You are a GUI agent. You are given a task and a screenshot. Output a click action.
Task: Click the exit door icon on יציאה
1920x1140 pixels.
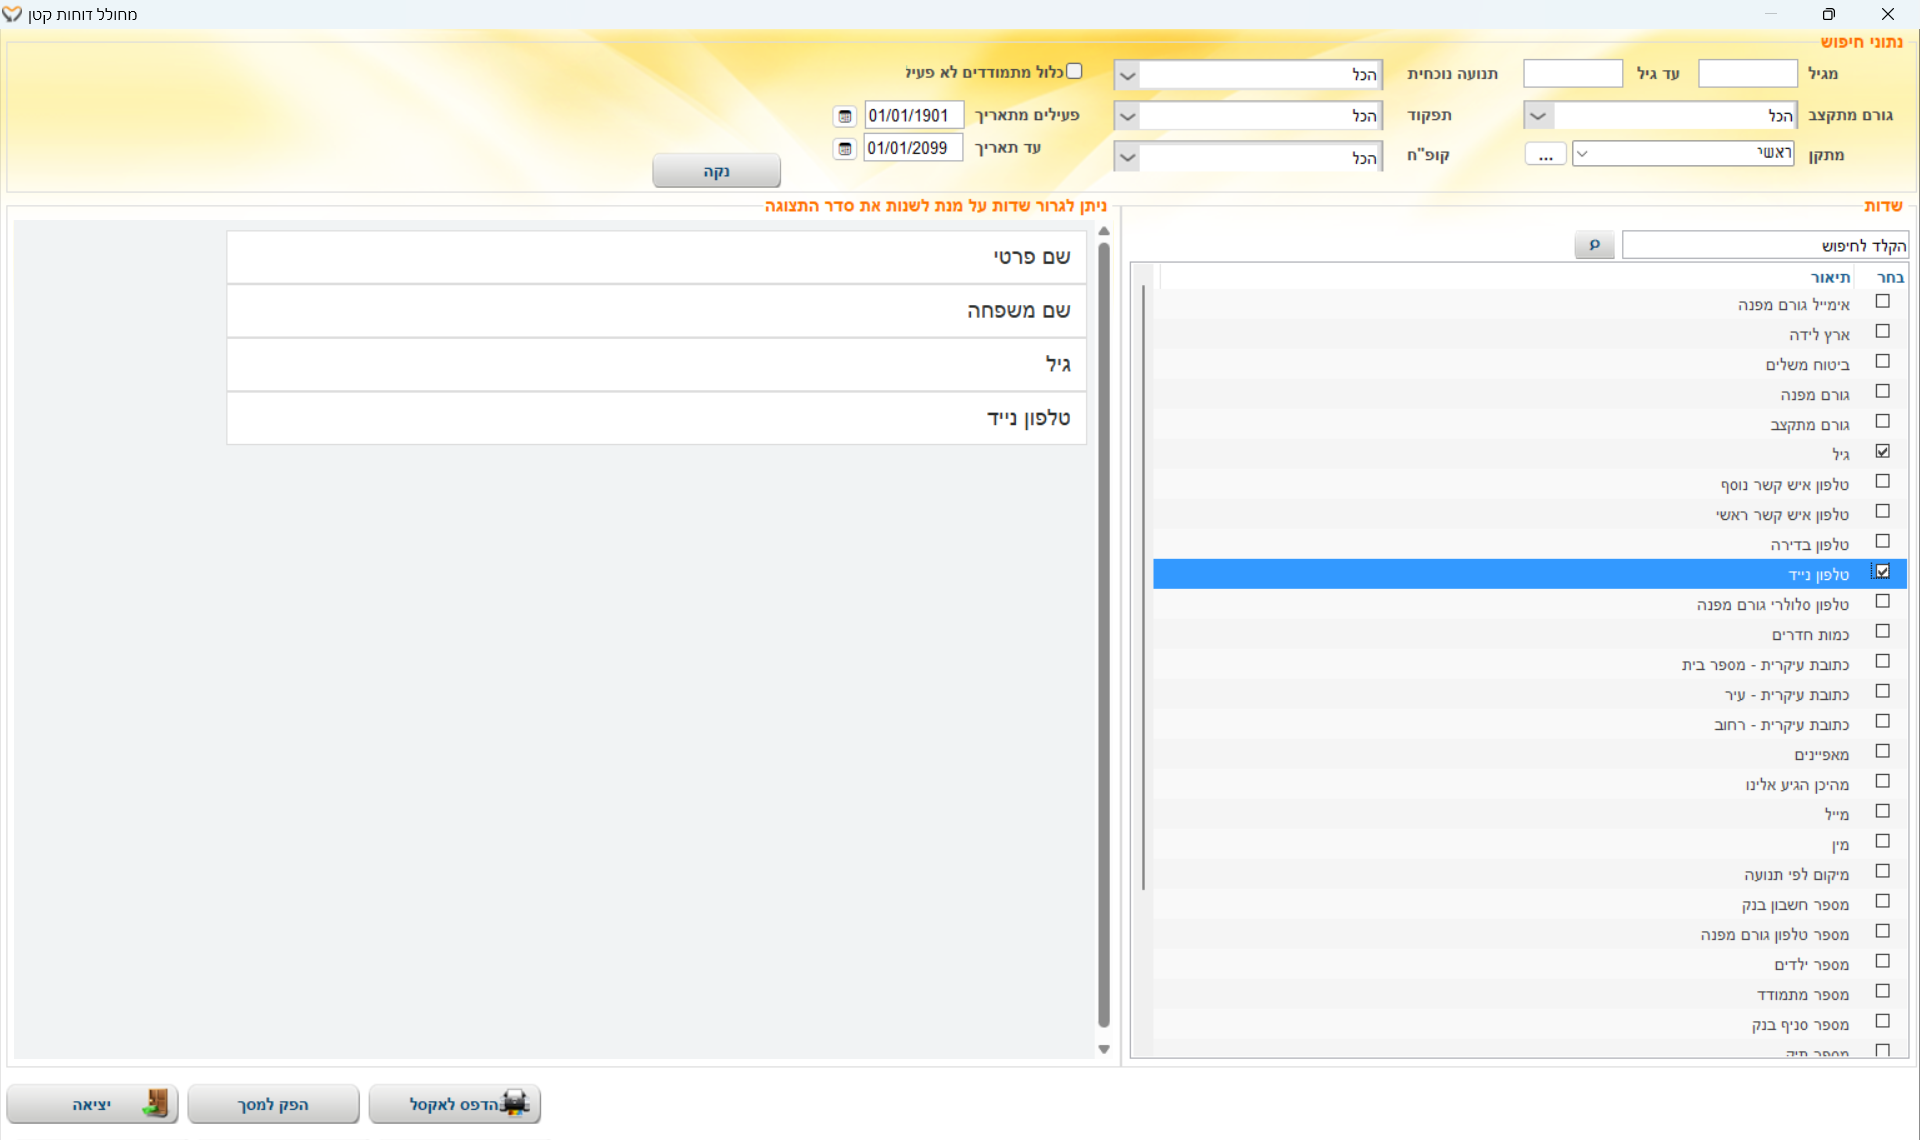(155, 1103)
